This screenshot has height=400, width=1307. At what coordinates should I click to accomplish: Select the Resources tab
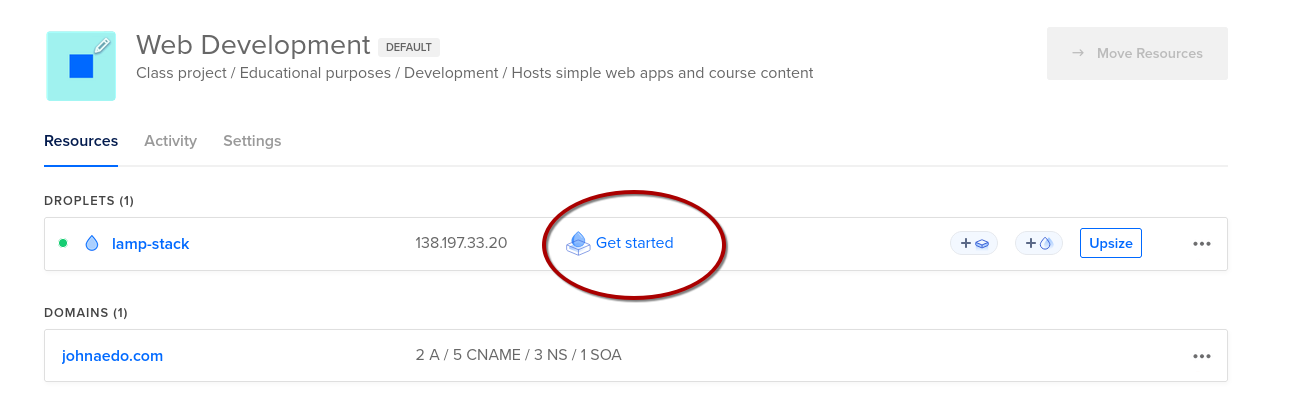pyautogui.click(x=81, y=141)
